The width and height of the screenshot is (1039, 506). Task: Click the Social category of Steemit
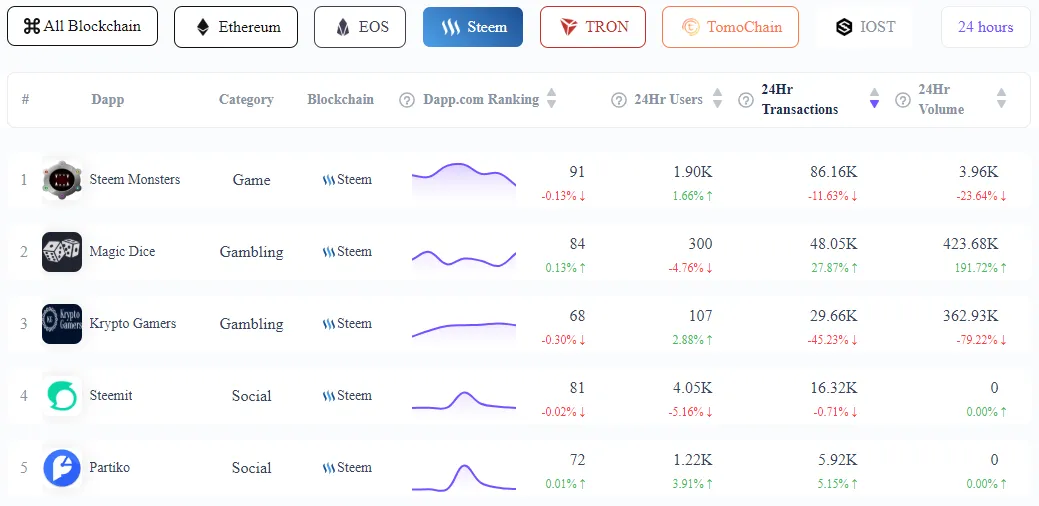[252, 396]
